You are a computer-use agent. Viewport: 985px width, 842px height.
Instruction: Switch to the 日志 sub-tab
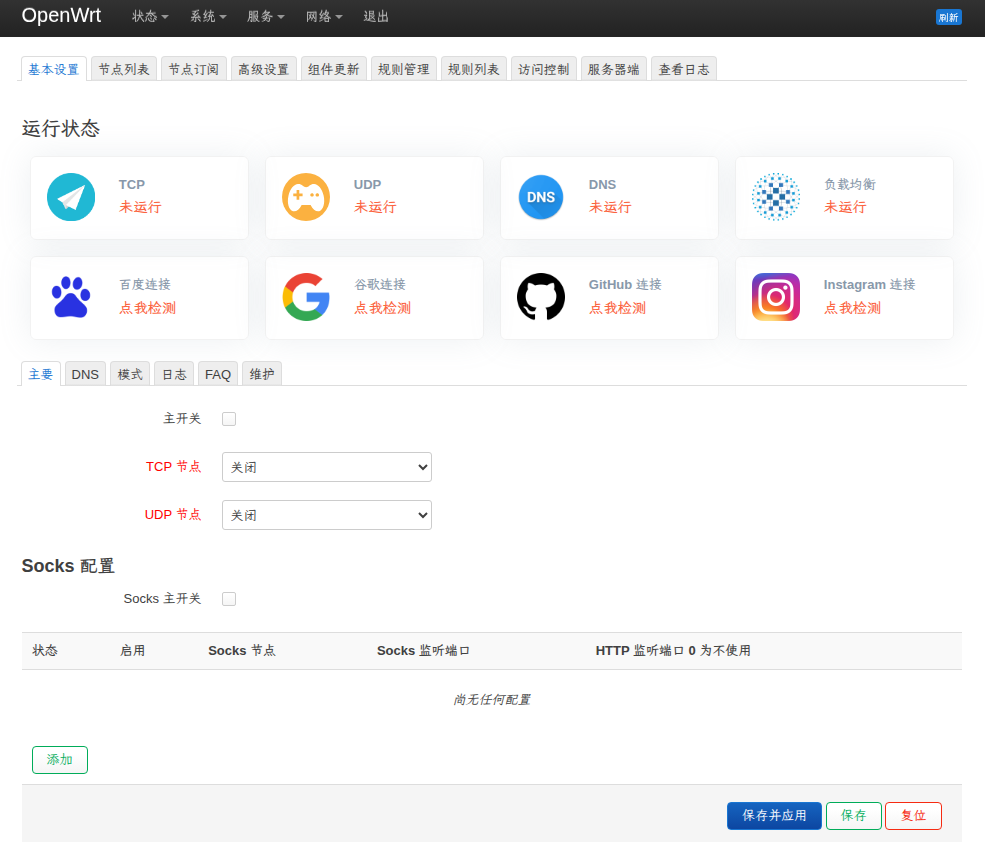pos(174,375)
